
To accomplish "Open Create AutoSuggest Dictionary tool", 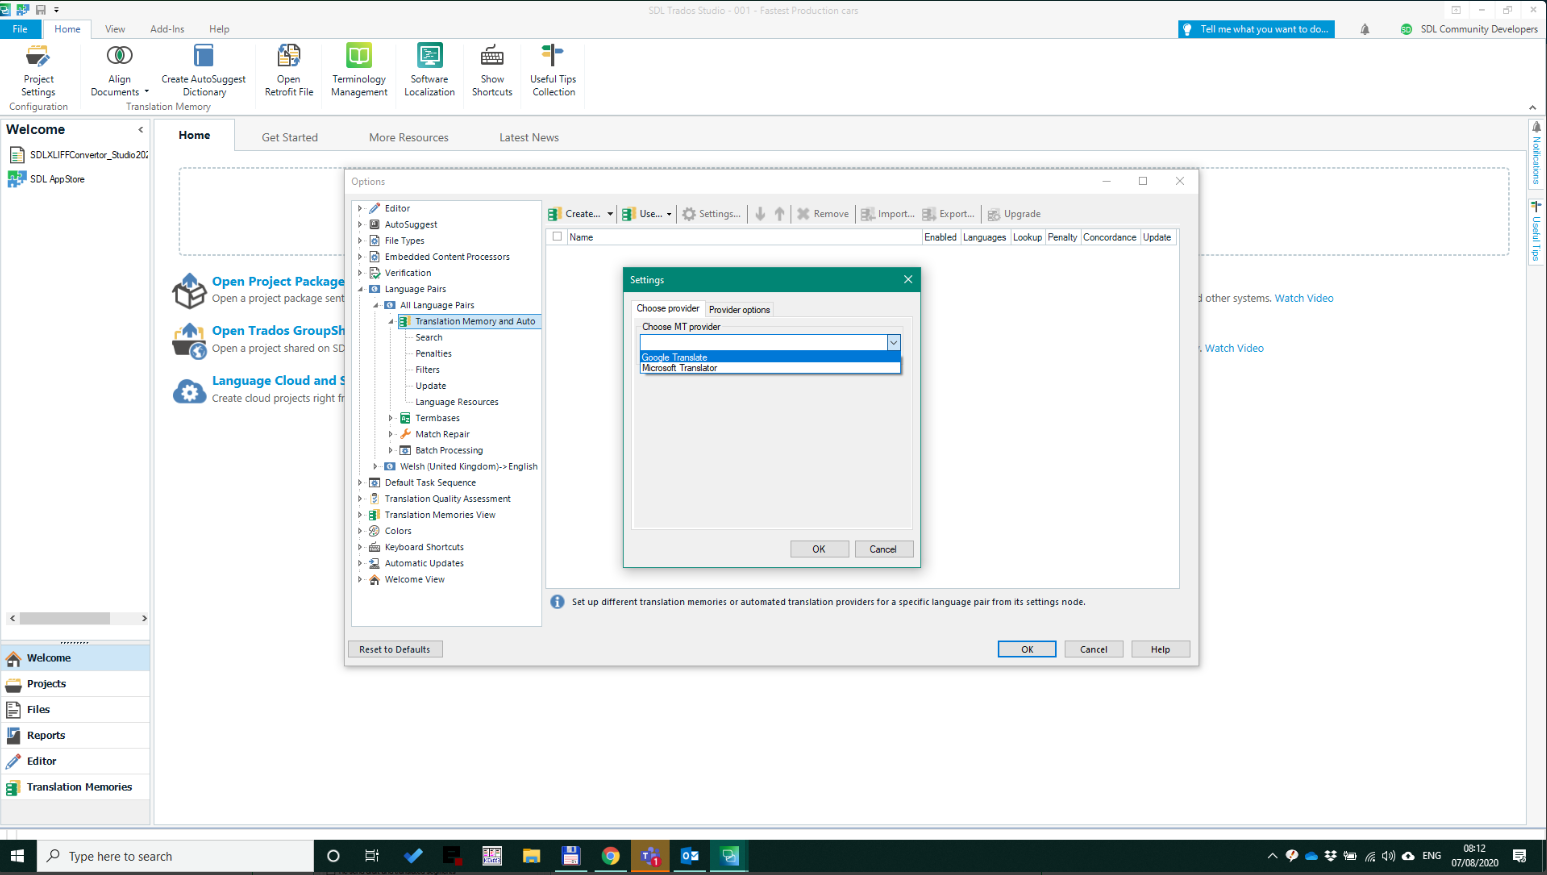I will [203, 70].
